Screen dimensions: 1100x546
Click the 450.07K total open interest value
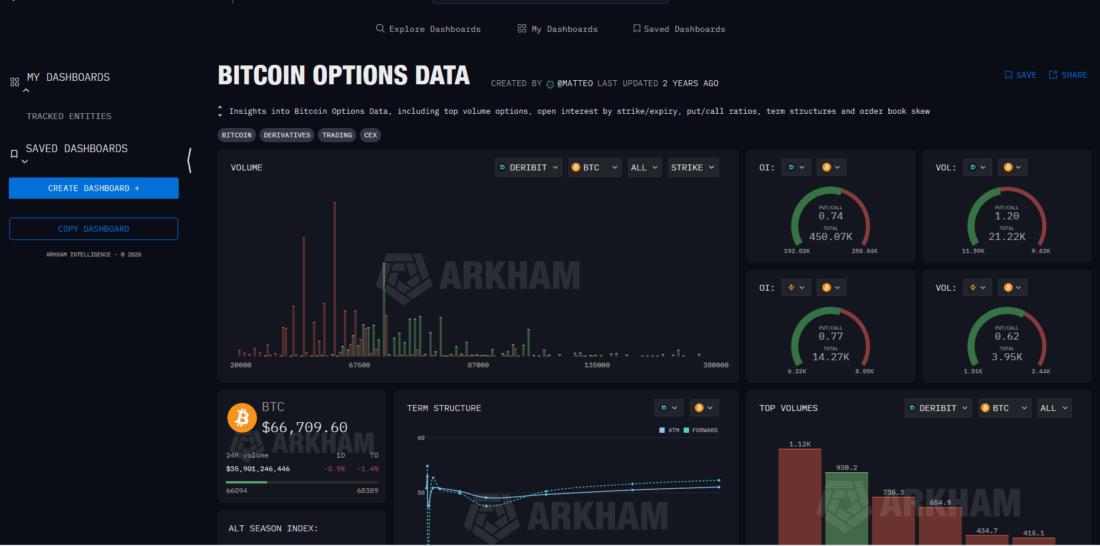pos(831,237)
